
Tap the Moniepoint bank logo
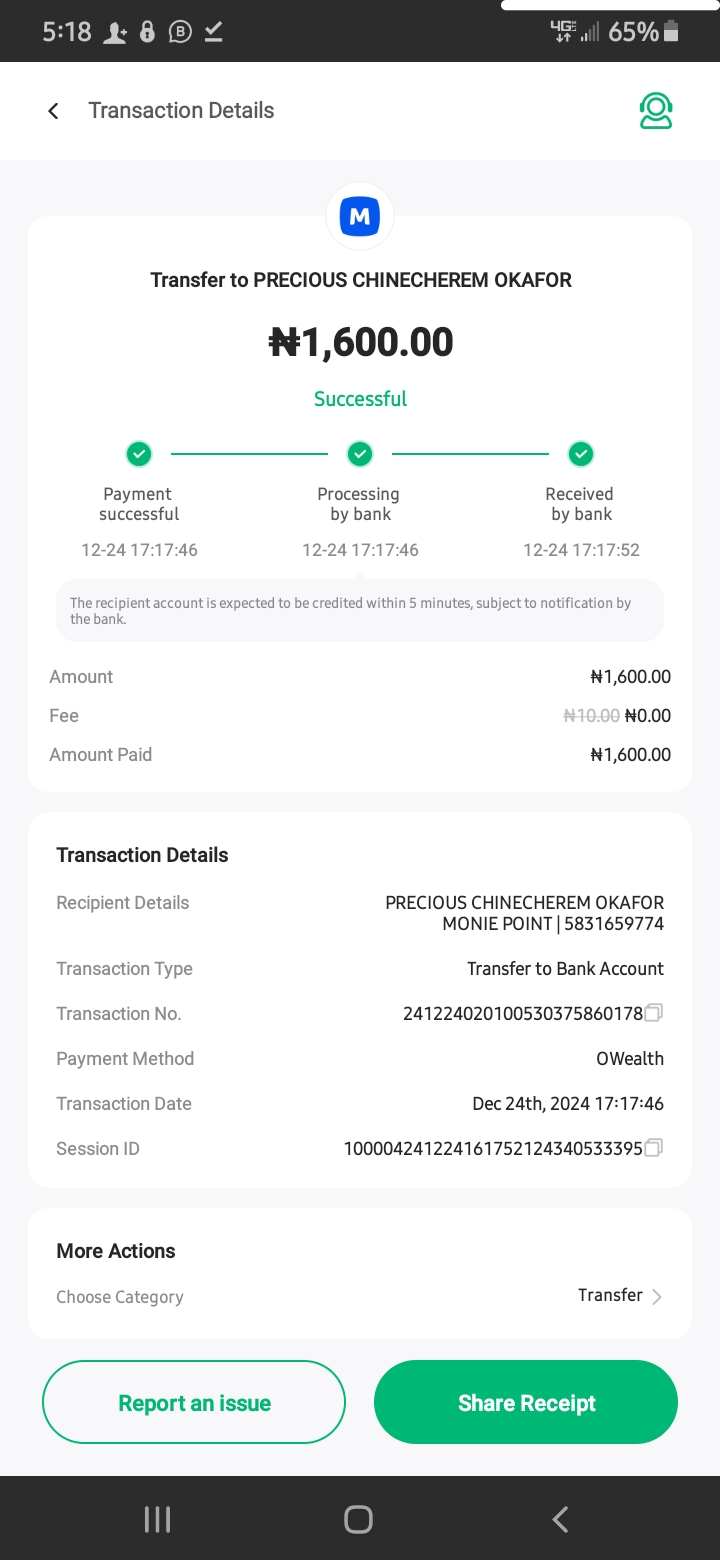coord(360,216)
